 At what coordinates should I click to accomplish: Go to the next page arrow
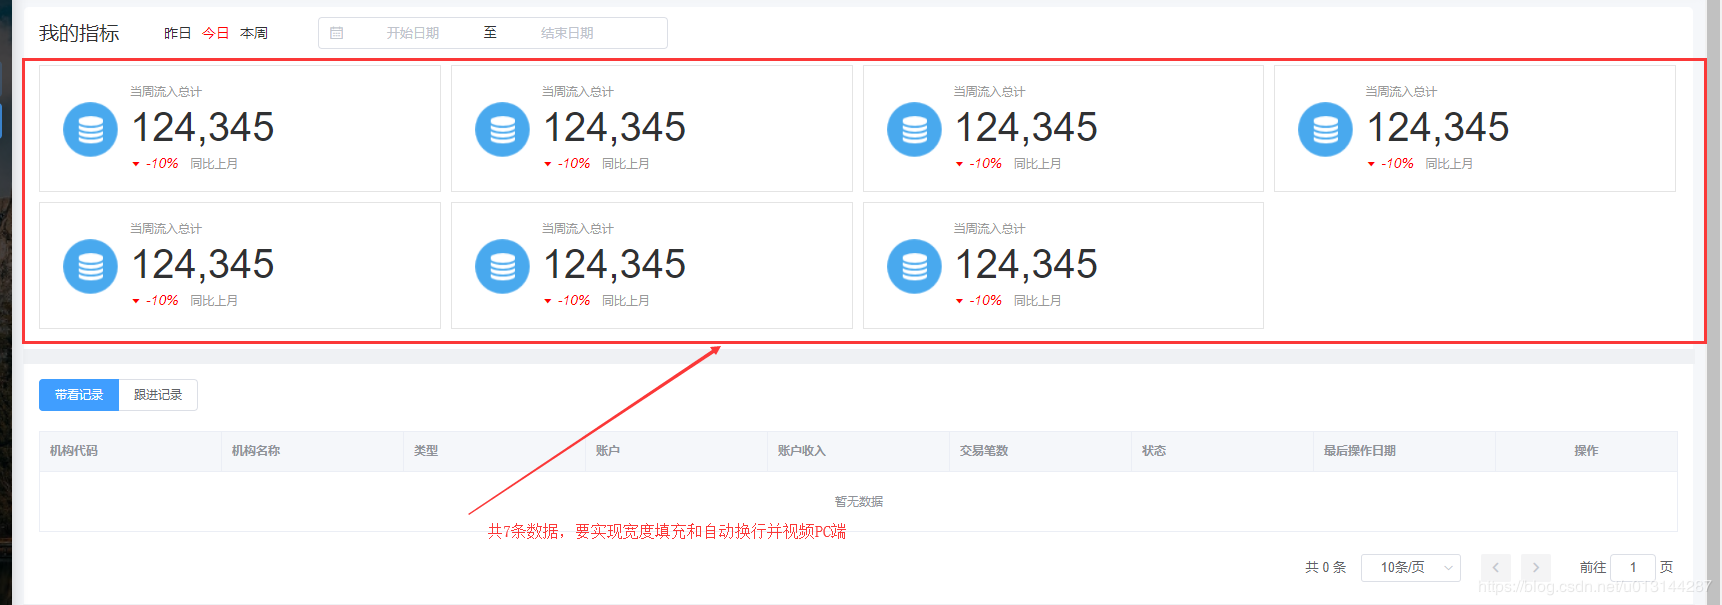tap(1536, 567)
